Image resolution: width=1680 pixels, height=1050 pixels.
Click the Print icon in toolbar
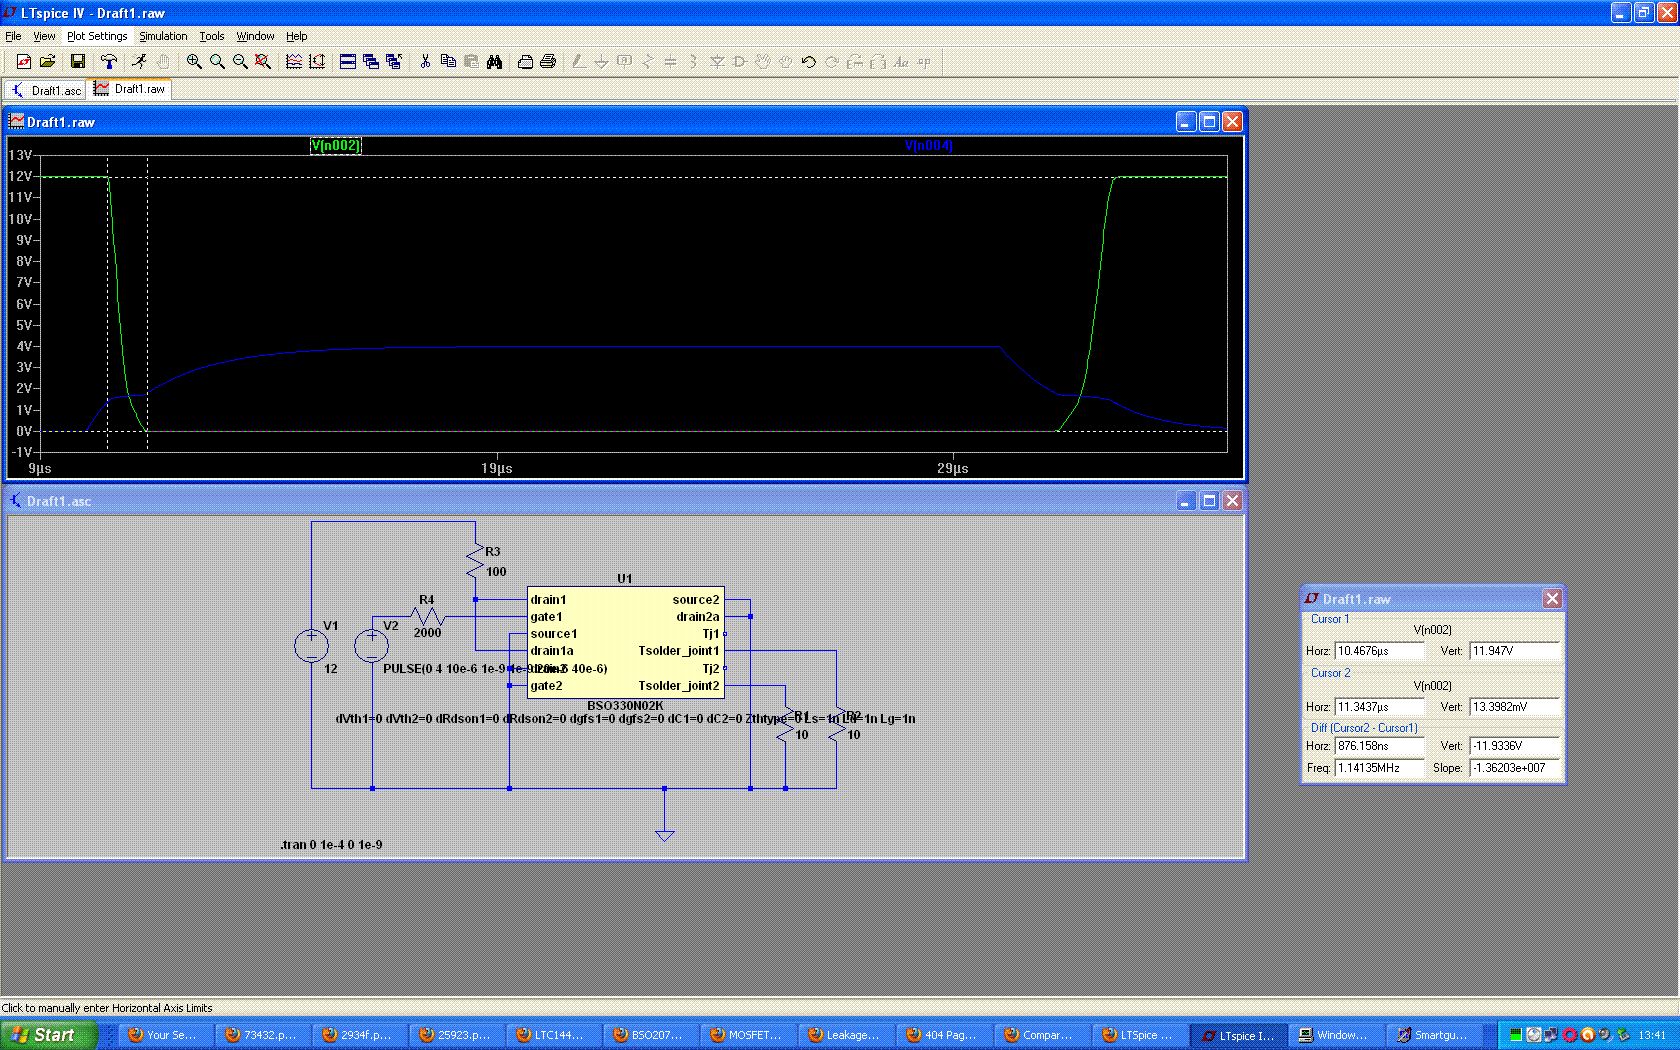coord(548,62)
